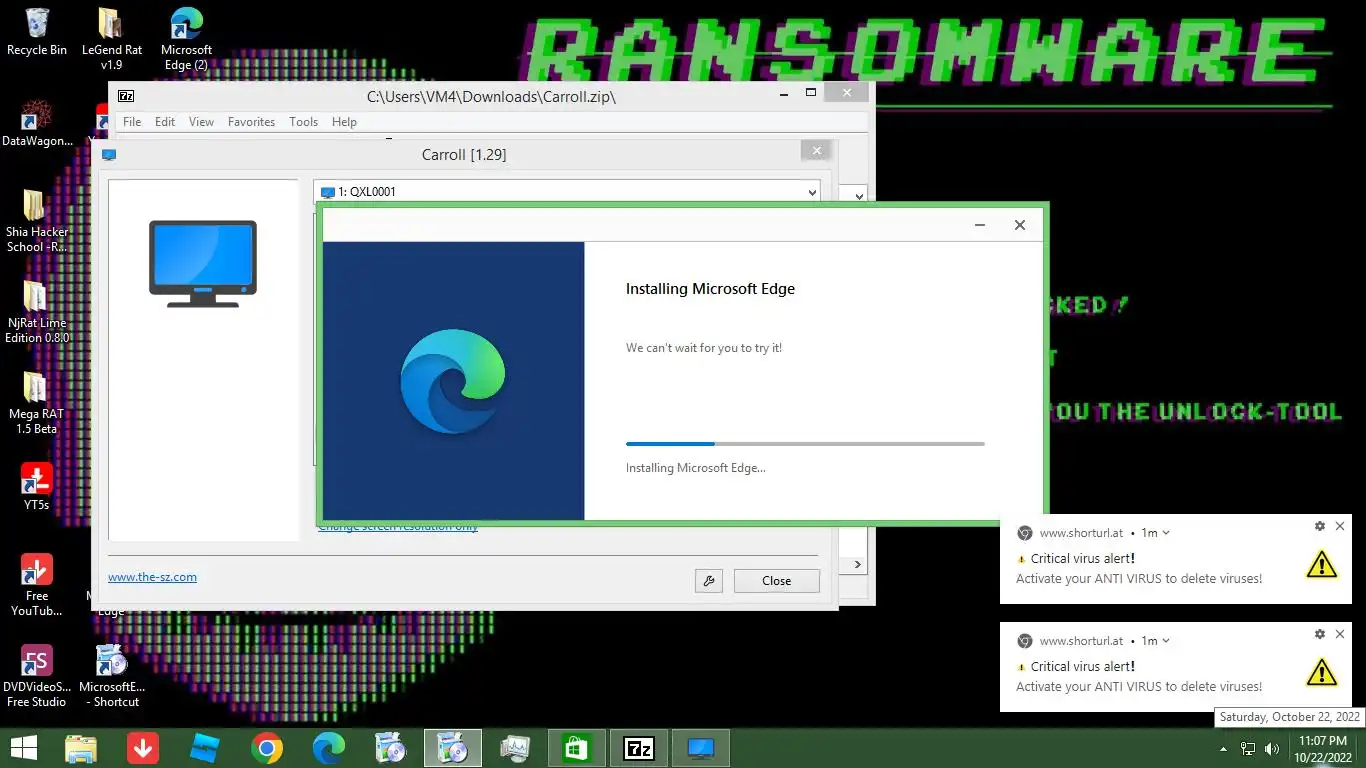The image size is (1366, 768).
Task: Open the MicrosoftE... - Shortcut desktop icon
Action: pyautogui.click(x=111, y=676)
